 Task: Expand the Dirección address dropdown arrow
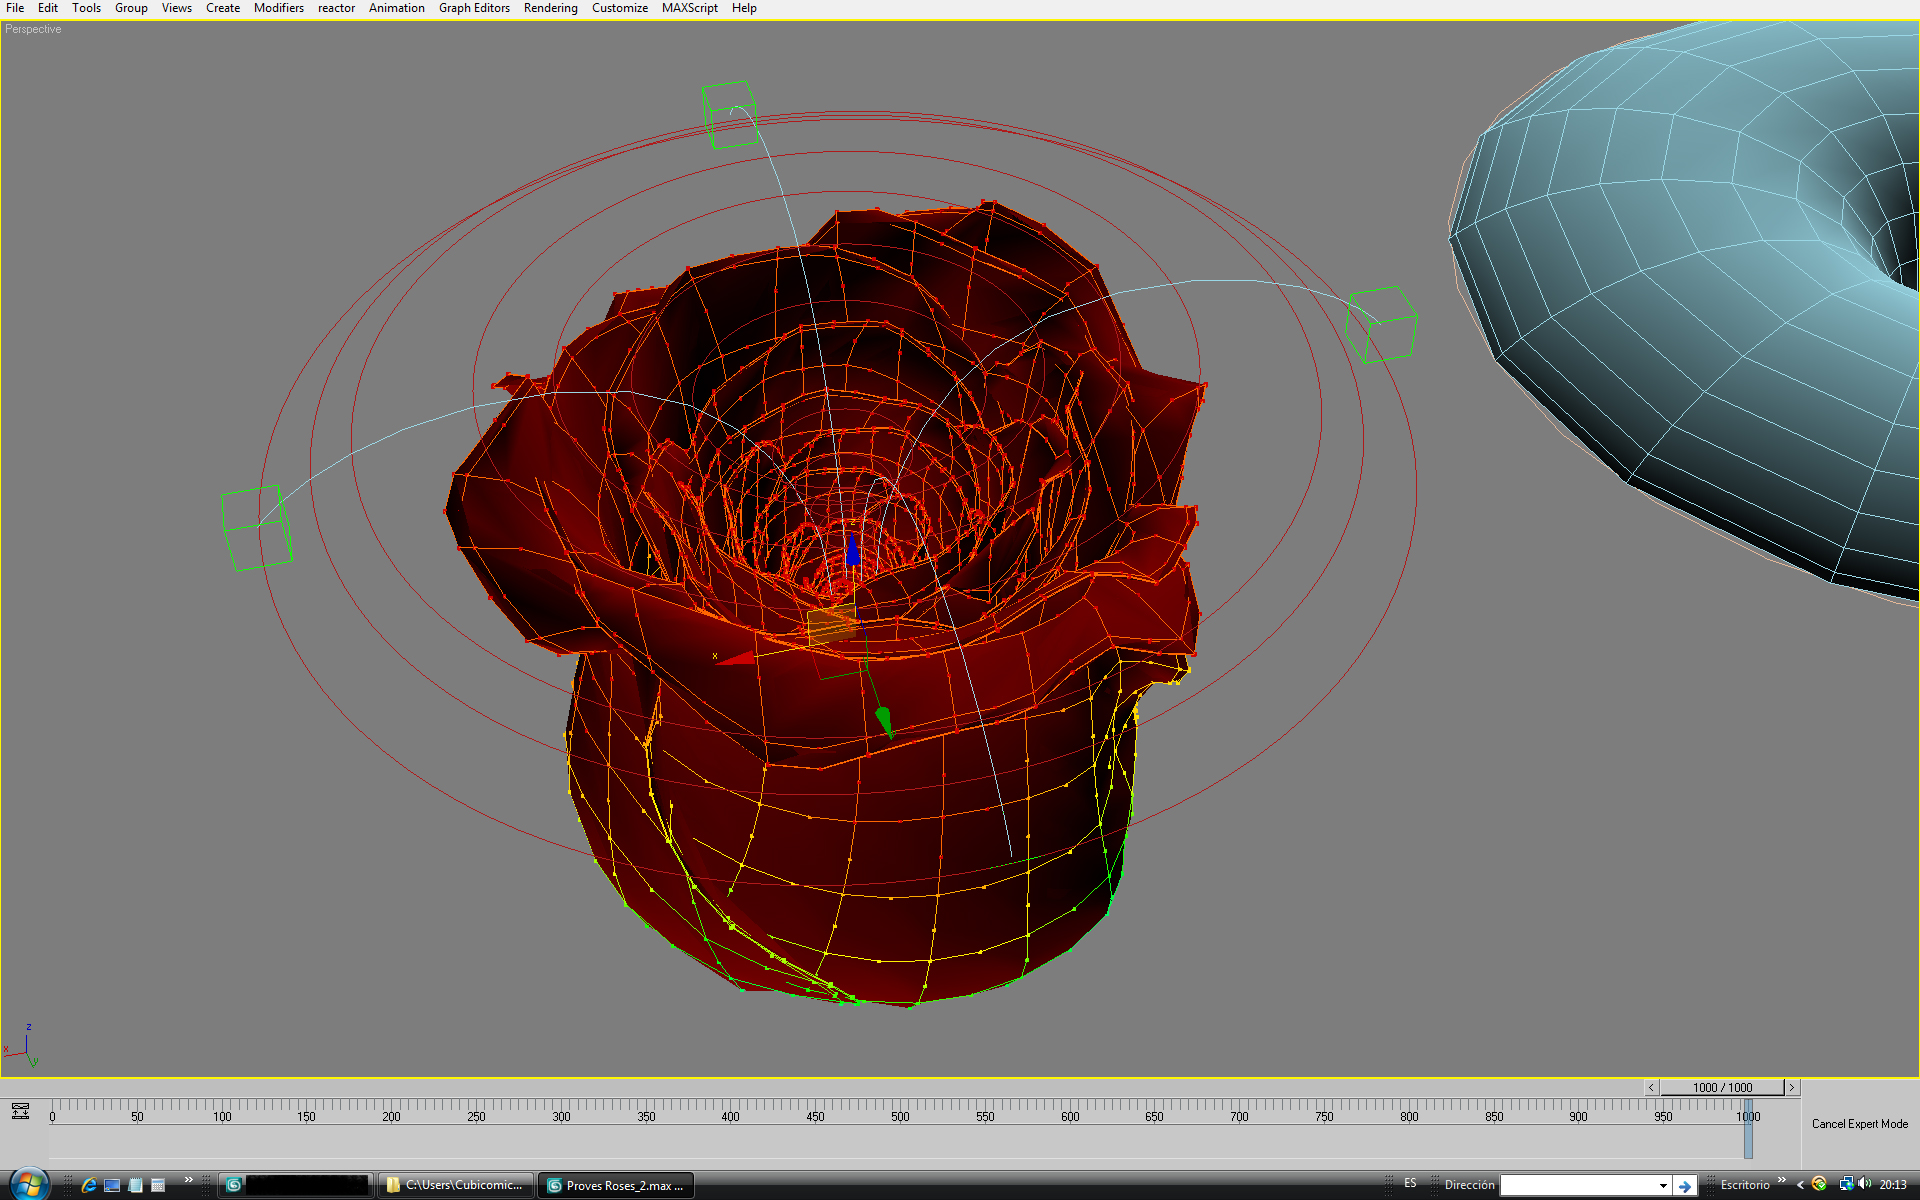[x=1663, y=1185]
